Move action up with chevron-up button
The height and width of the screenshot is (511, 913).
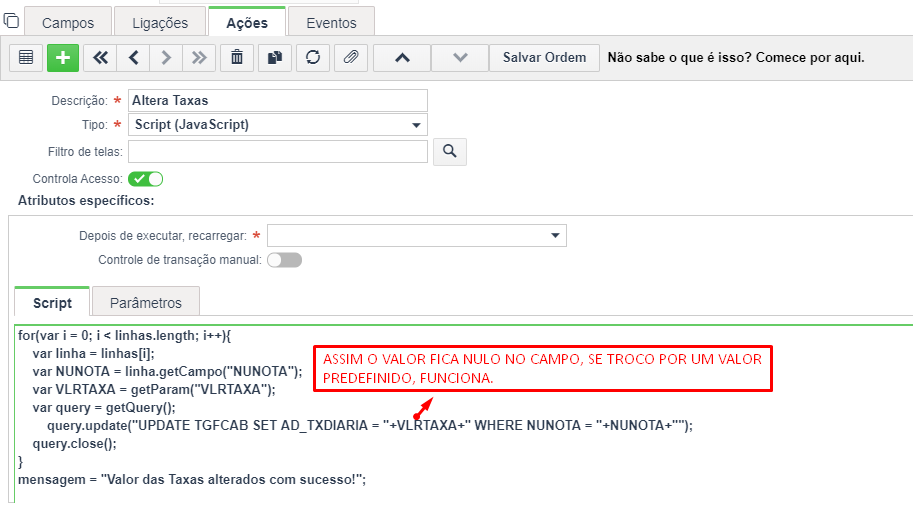coord(402,57)
